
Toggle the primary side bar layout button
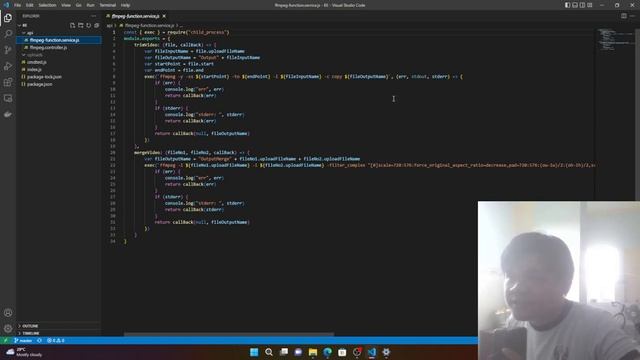[568, 5]
